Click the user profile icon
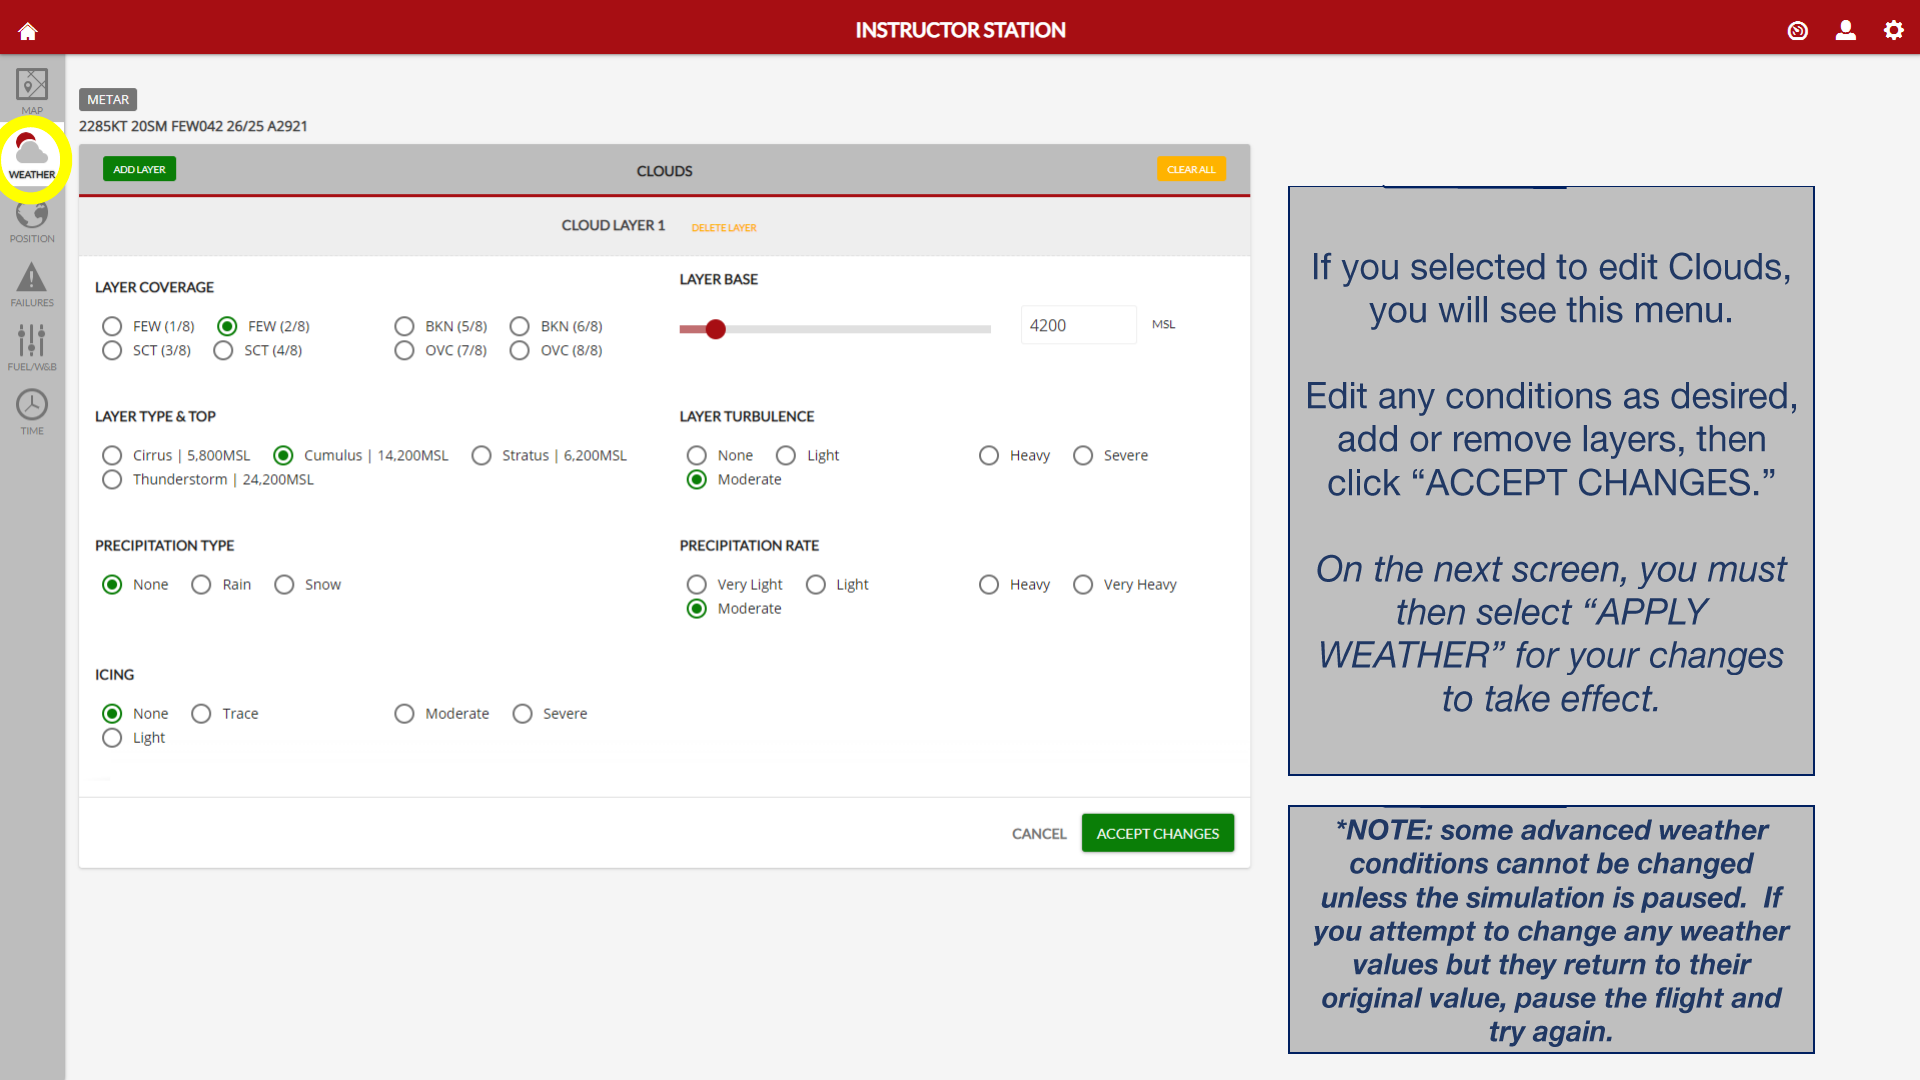Viewport: 1920px width, 1080px height. pyautogui.click(x=1845, y=30)
